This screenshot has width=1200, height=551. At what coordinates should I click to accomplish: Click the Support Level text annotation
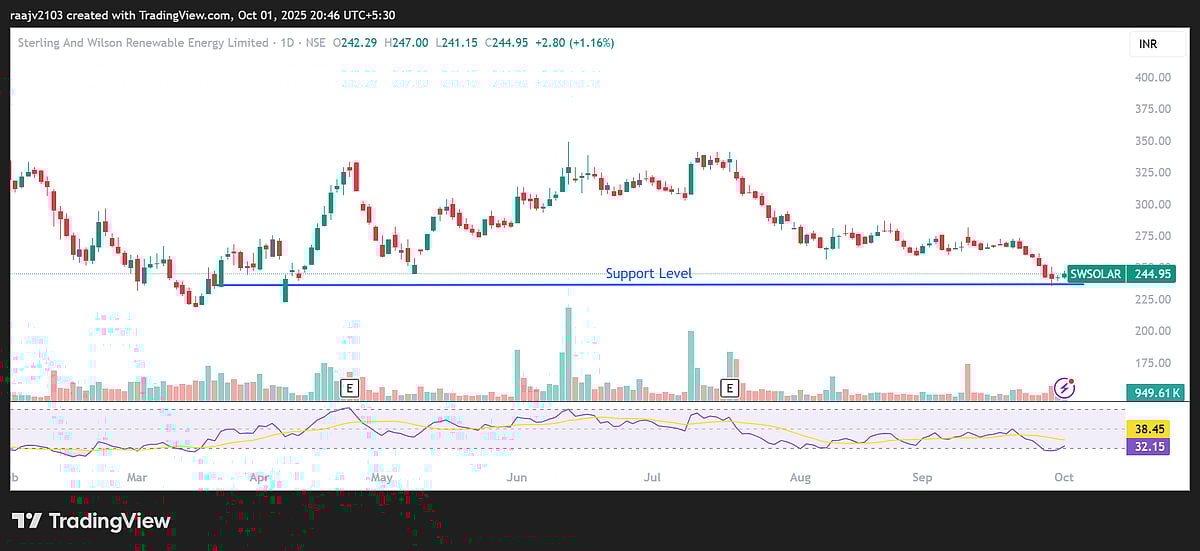coord(648,273)
